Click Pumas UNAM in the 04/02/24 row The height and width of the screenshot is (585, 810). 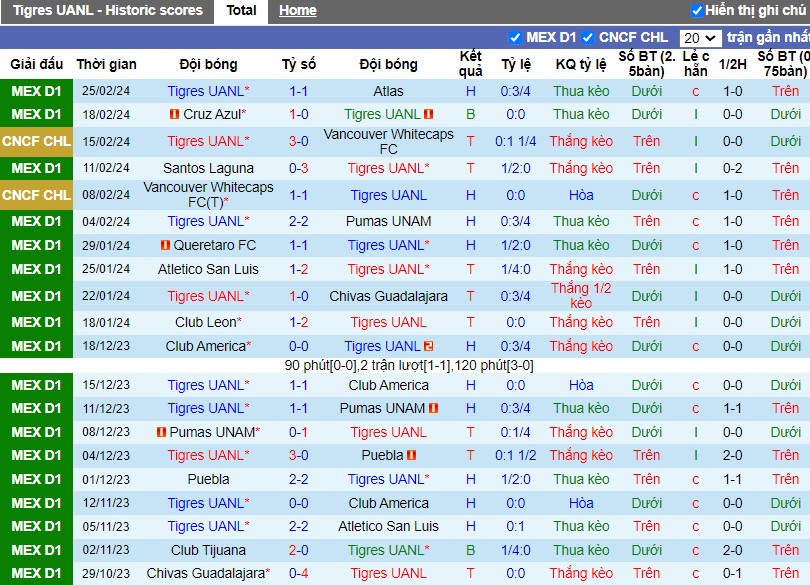point(388,221)
